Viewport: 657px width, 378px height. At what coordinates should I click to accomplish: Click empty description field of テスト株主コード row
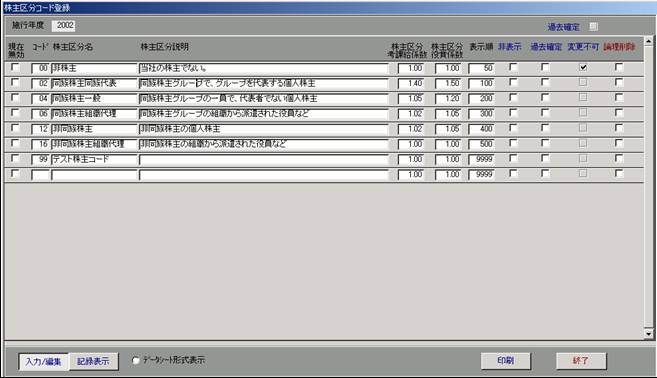pos(264,159)
